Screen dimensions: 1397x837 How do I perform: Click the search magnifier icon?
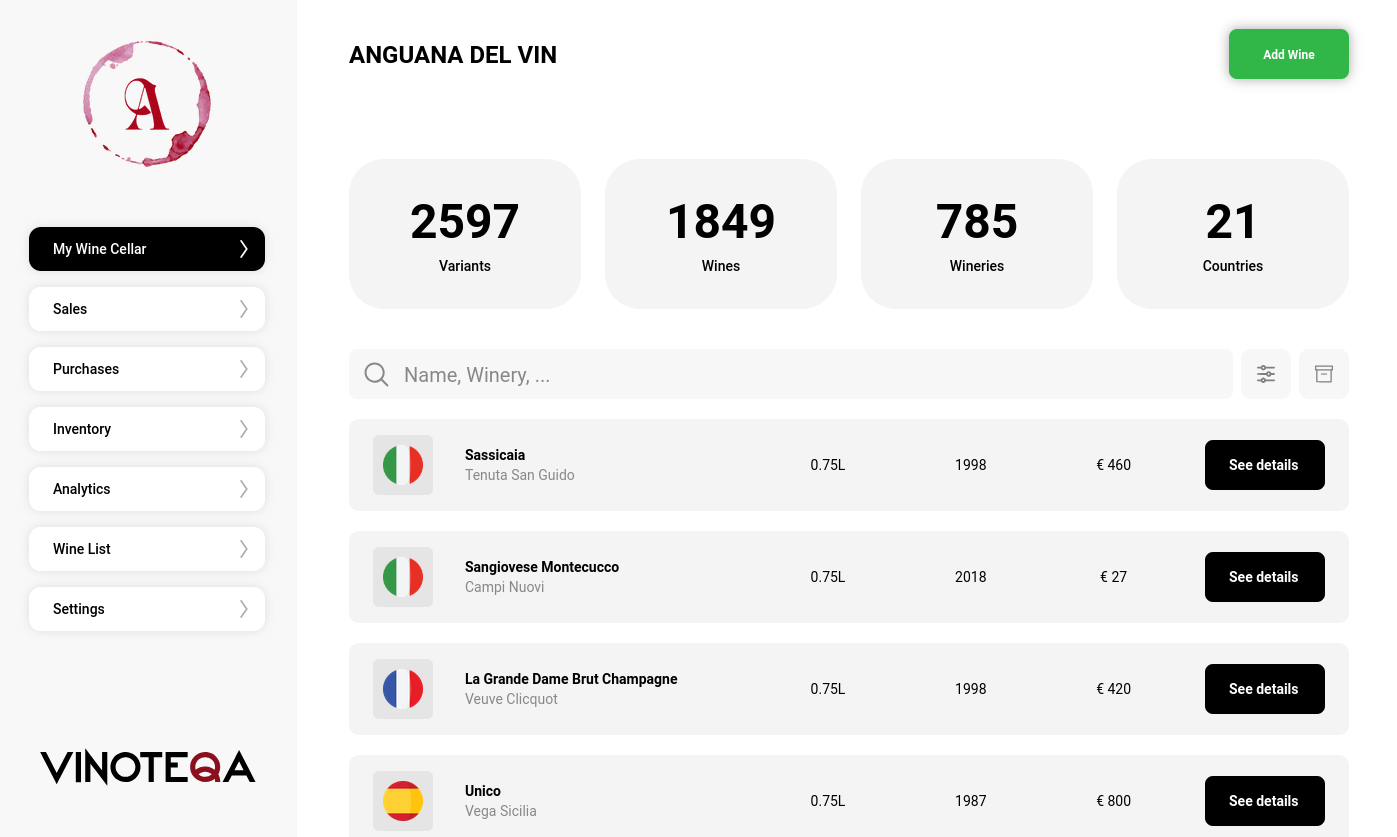(x=376, y=375)
